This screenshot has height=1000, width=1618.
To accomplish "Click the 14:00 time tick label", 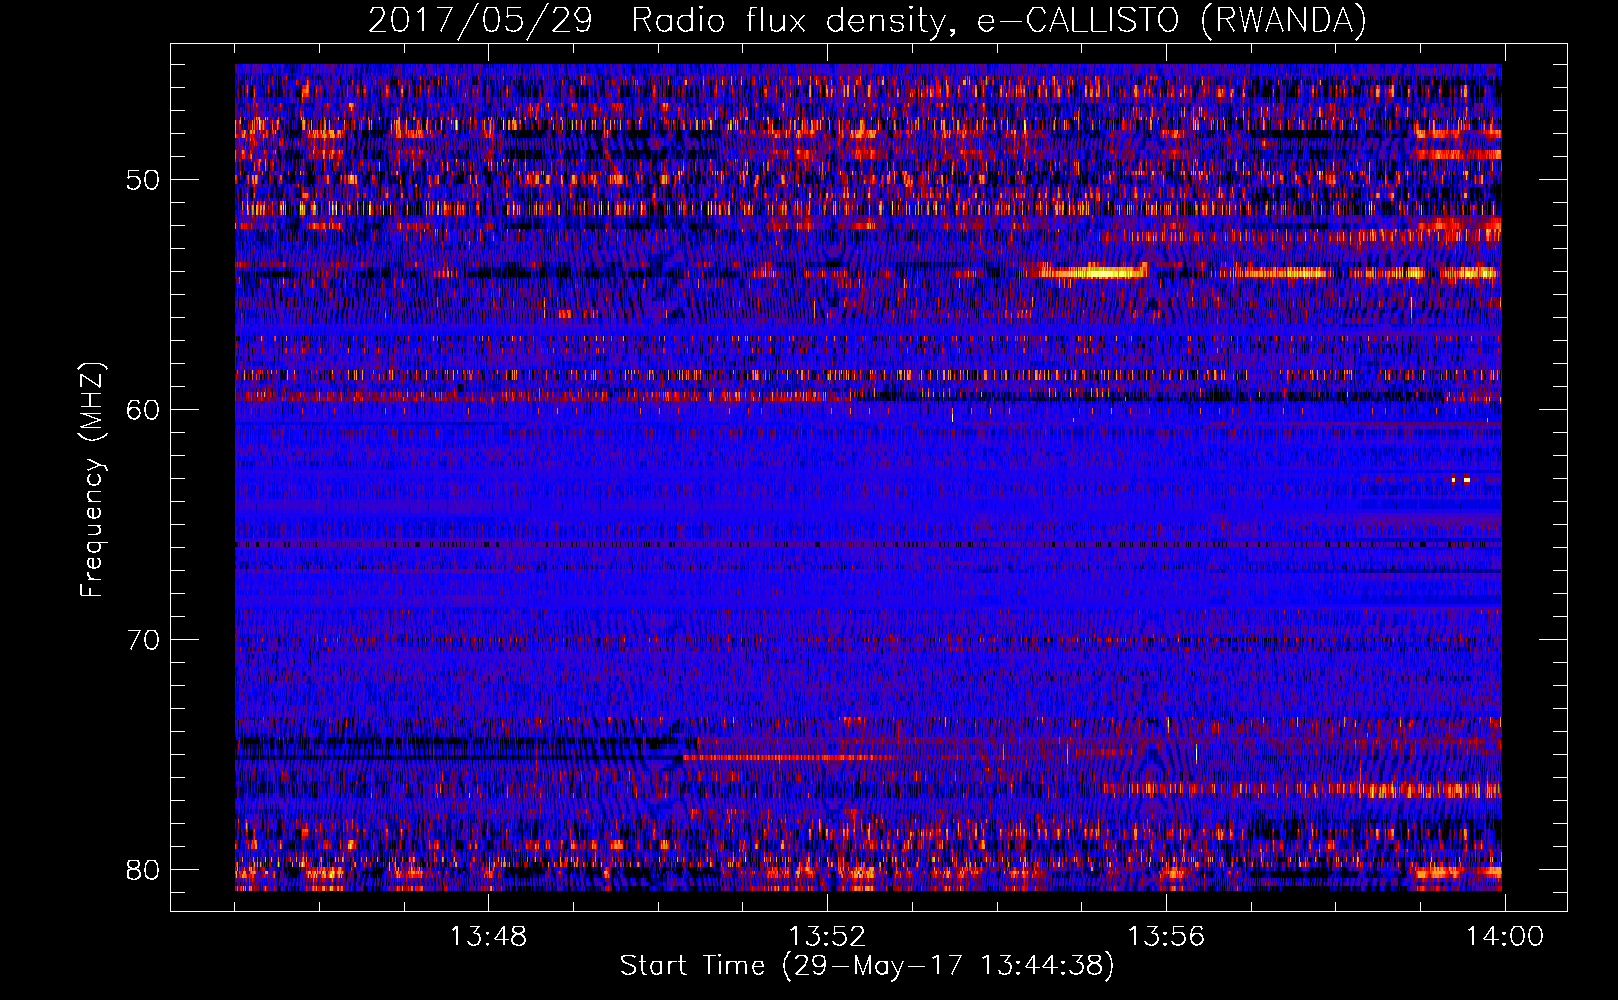I will 1505,937.
